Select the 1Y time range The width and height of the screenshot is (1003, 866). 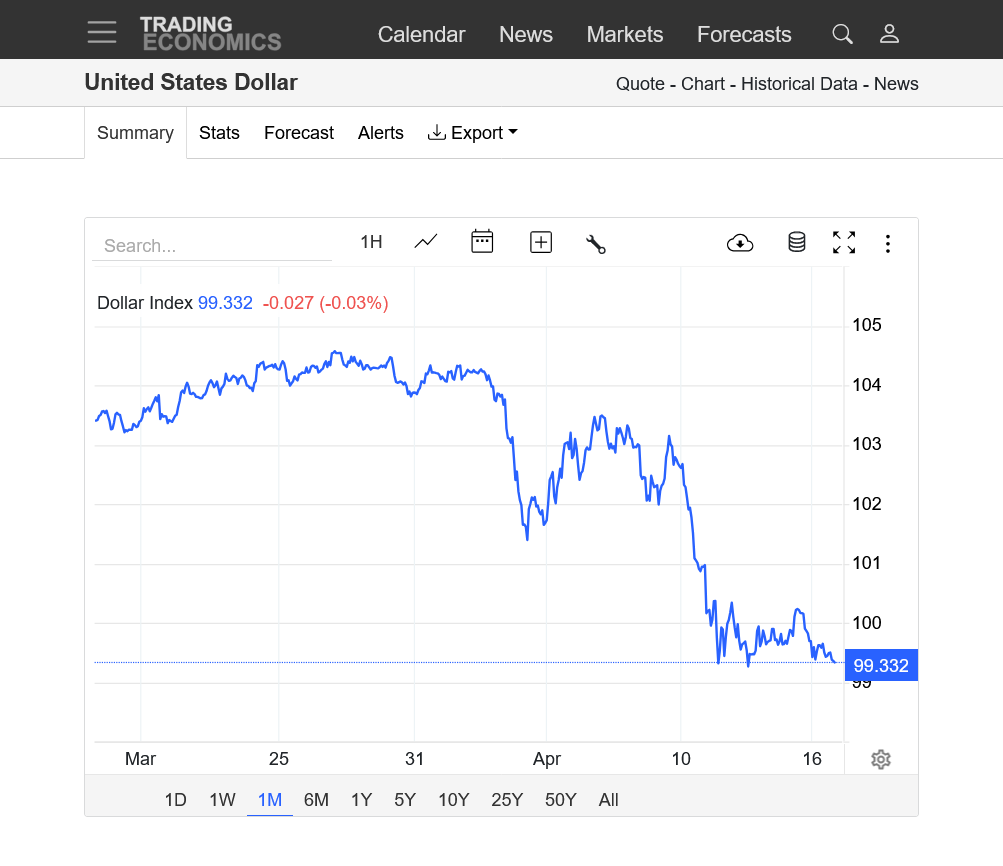[361, 800]
